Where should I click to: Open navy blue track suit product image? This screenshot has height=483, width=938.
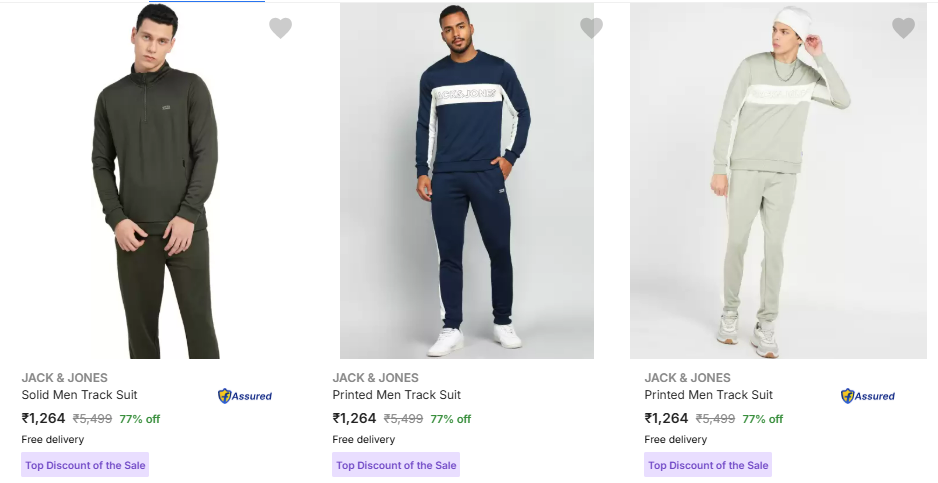click(x=467, y=181)
